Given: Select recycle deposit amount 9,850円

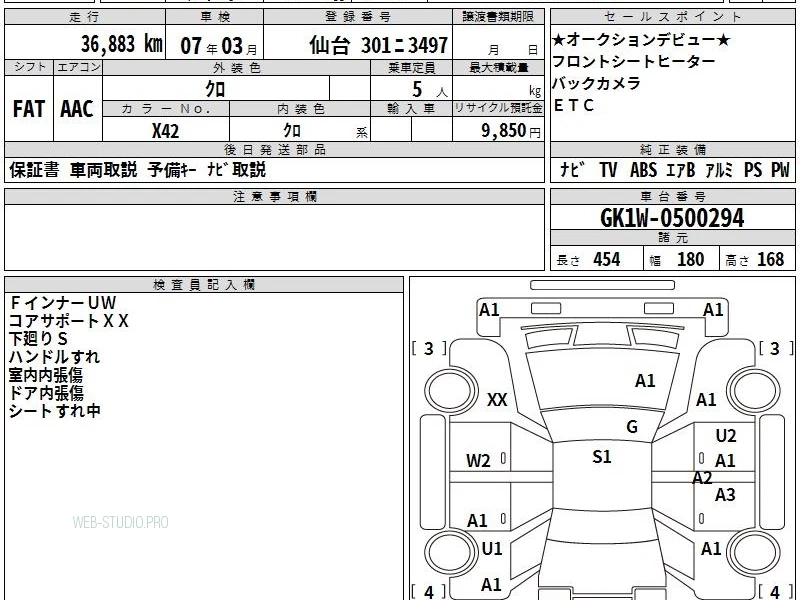Looking at the screenshot, I should 511,131.
